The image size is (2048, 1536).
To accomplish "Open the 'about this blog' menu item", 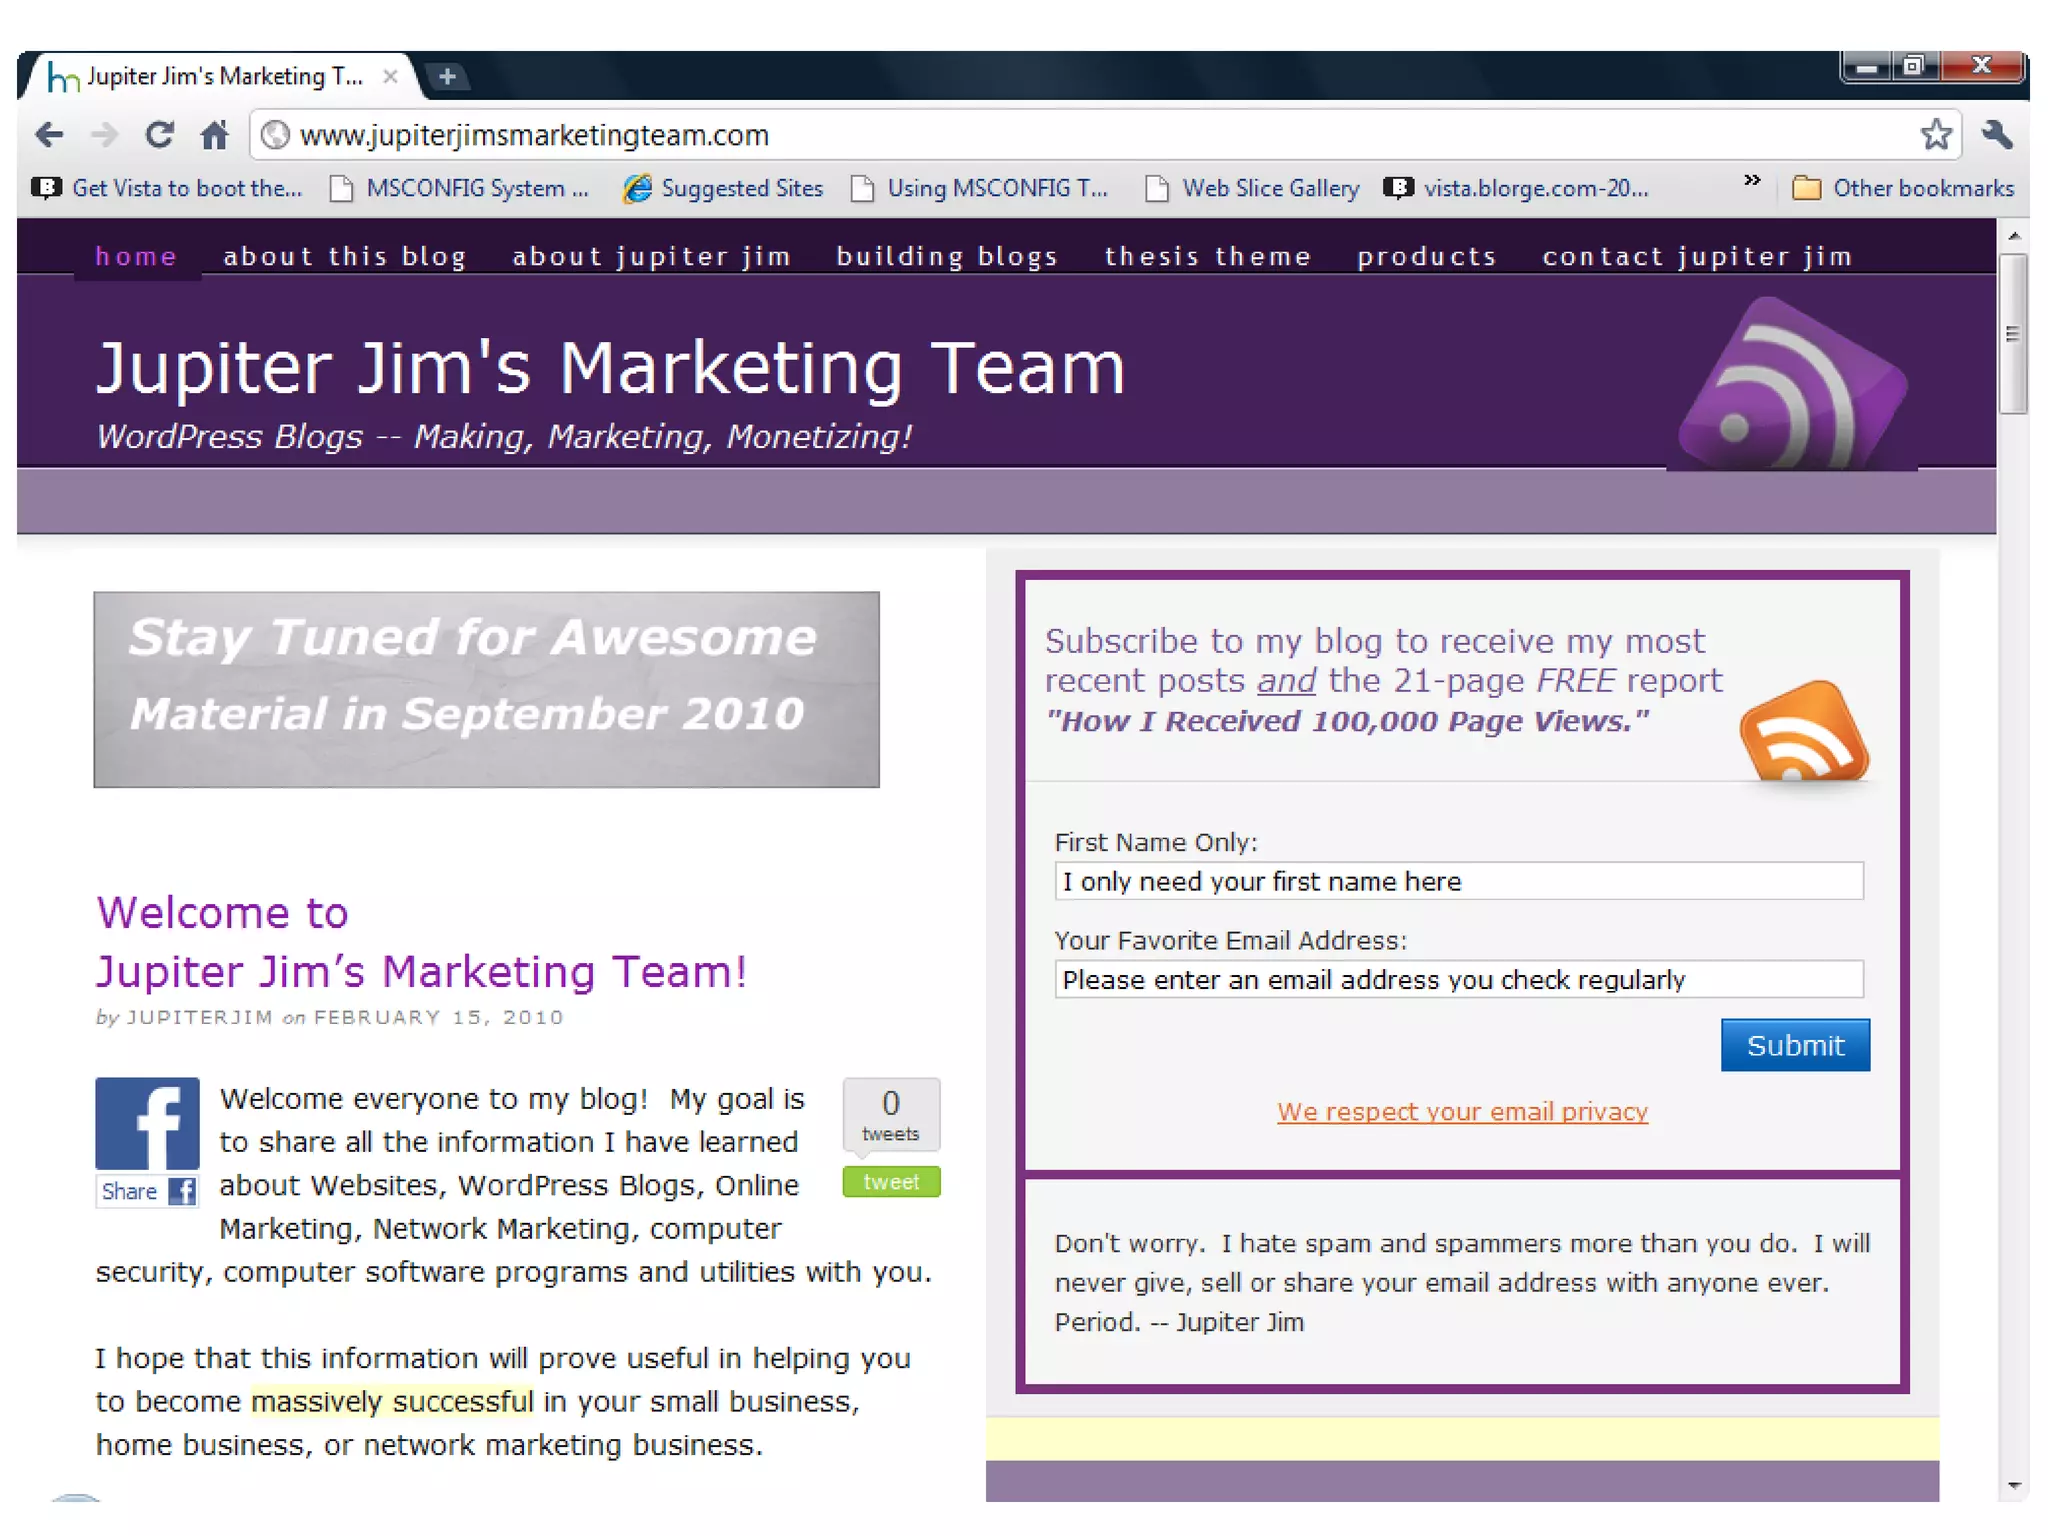I will coord(345,257).
